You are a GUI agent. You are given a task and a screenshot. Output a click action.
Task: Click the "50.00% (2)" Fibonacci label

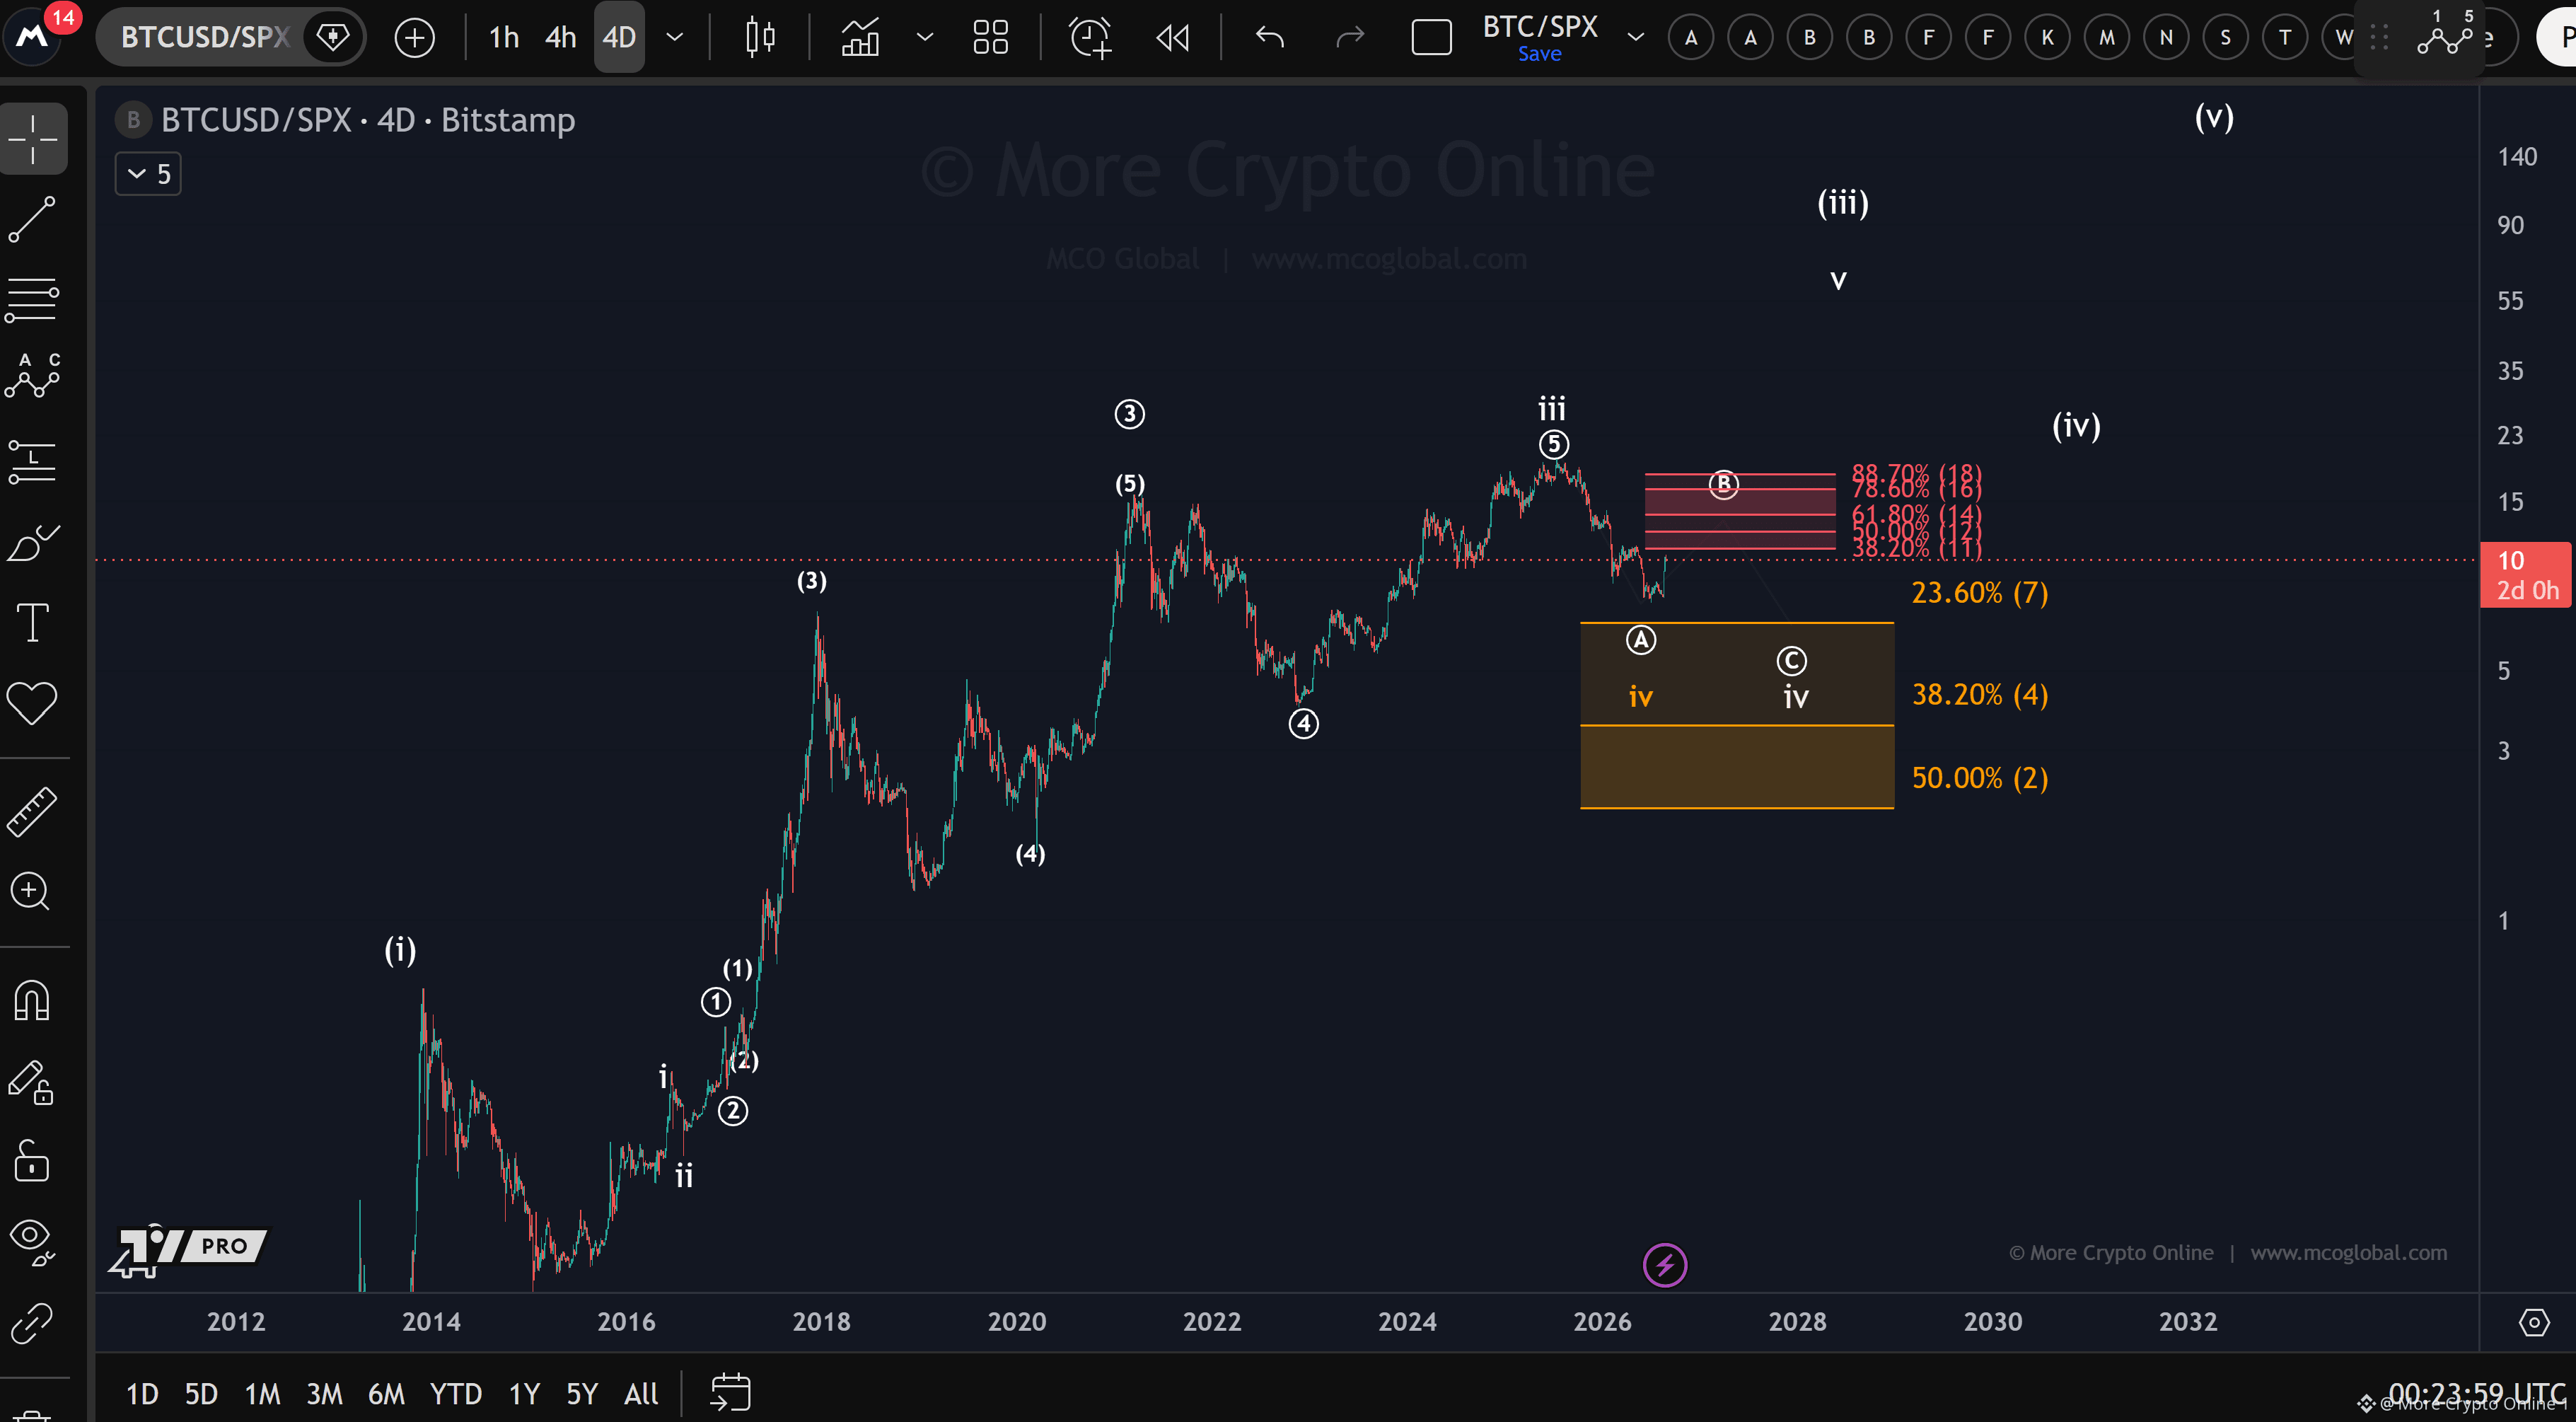[x=1979, y=778]
